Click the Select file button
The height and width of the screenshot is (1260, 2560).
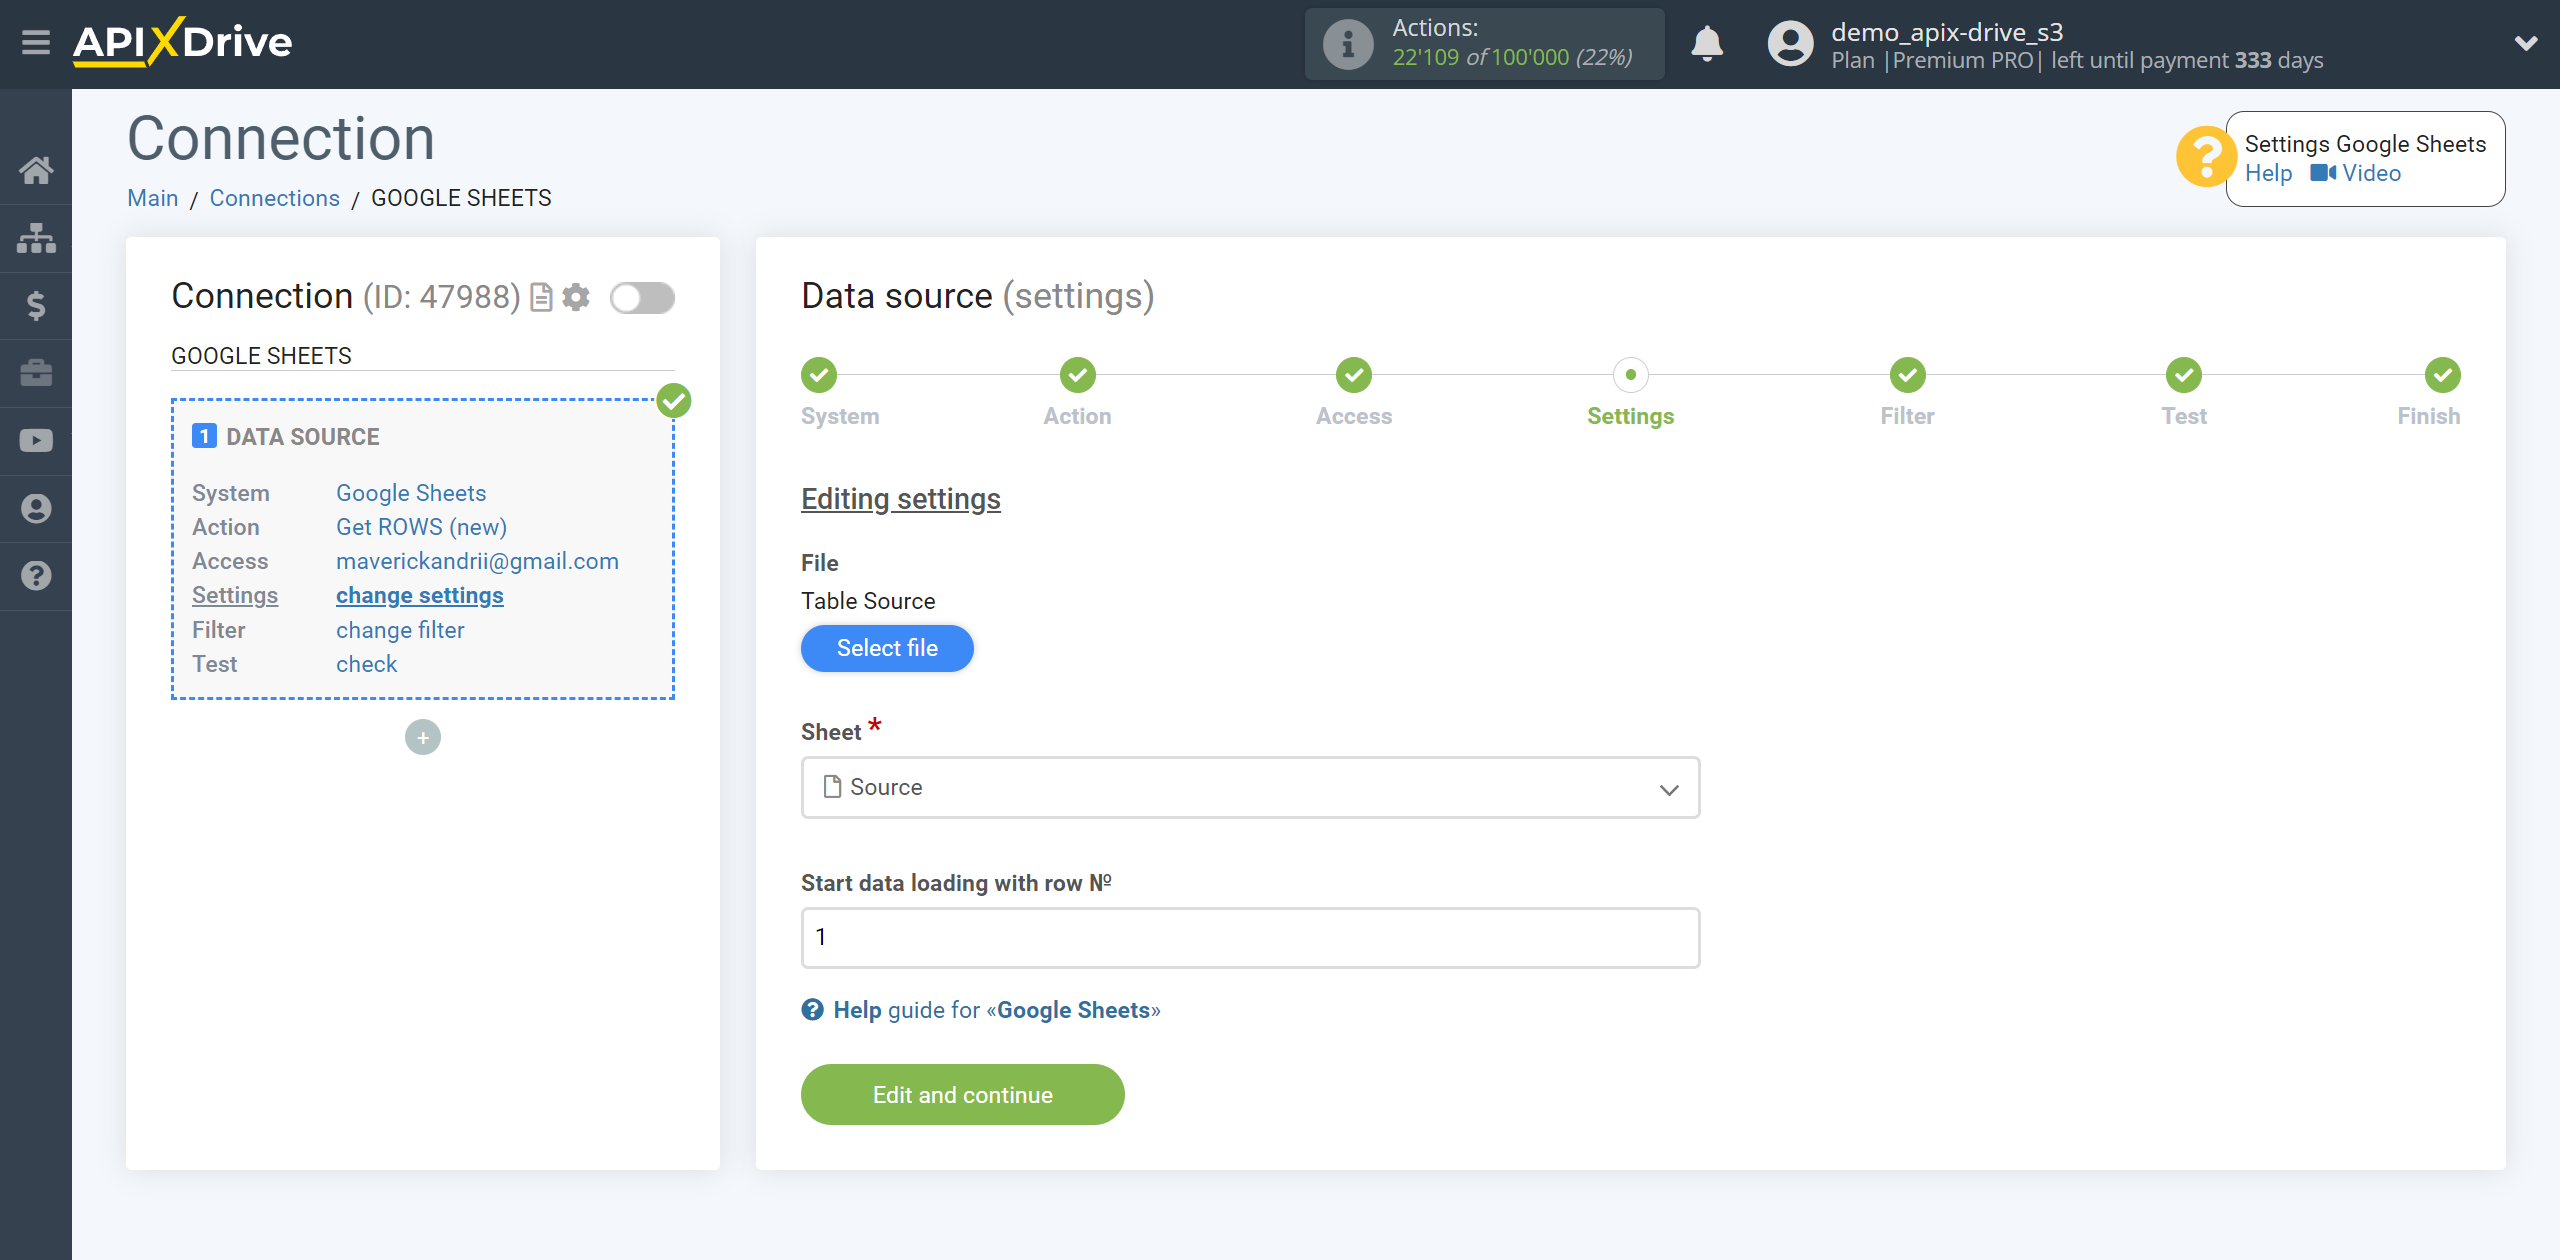tap(887, 648)
